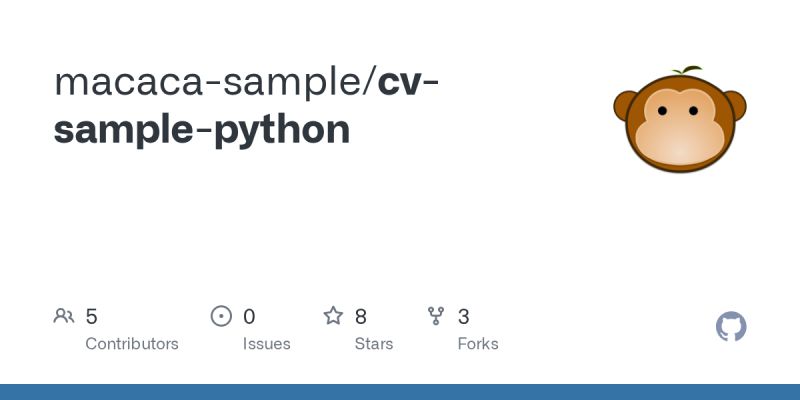Open the monkey avatar image

[680, 119]
